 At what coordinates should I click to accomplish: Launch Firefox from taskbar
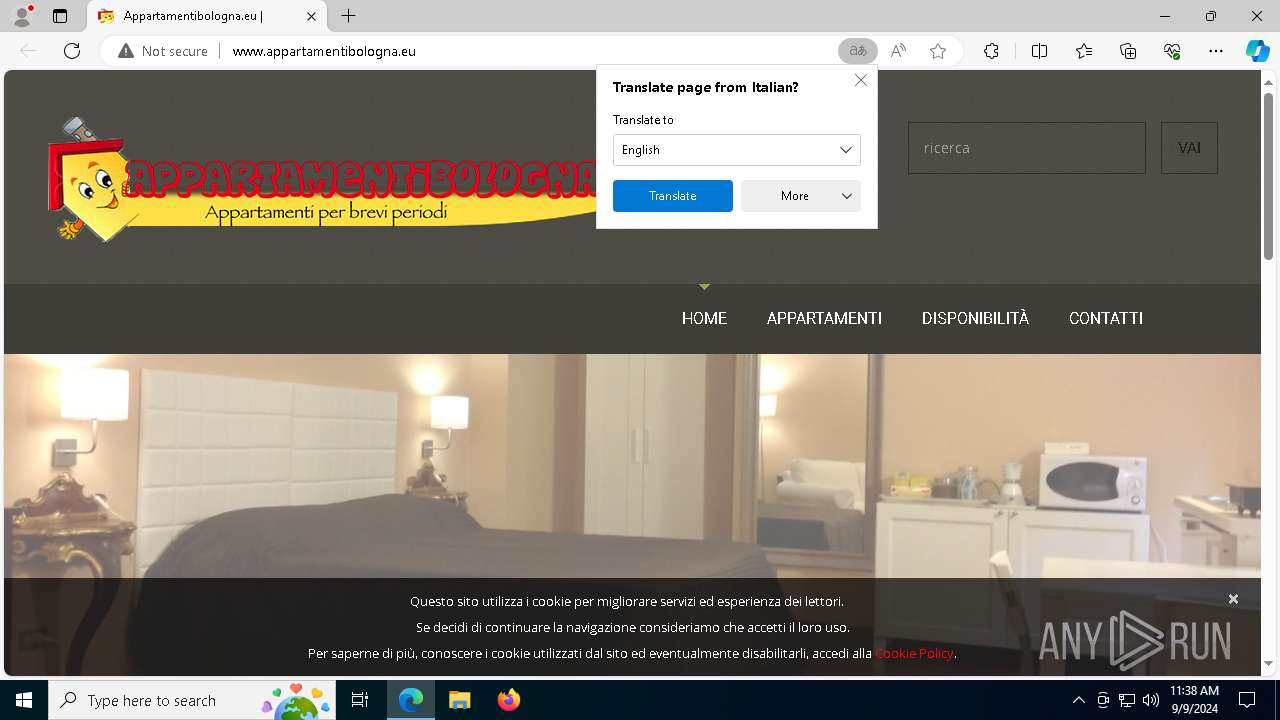[508, 700]
